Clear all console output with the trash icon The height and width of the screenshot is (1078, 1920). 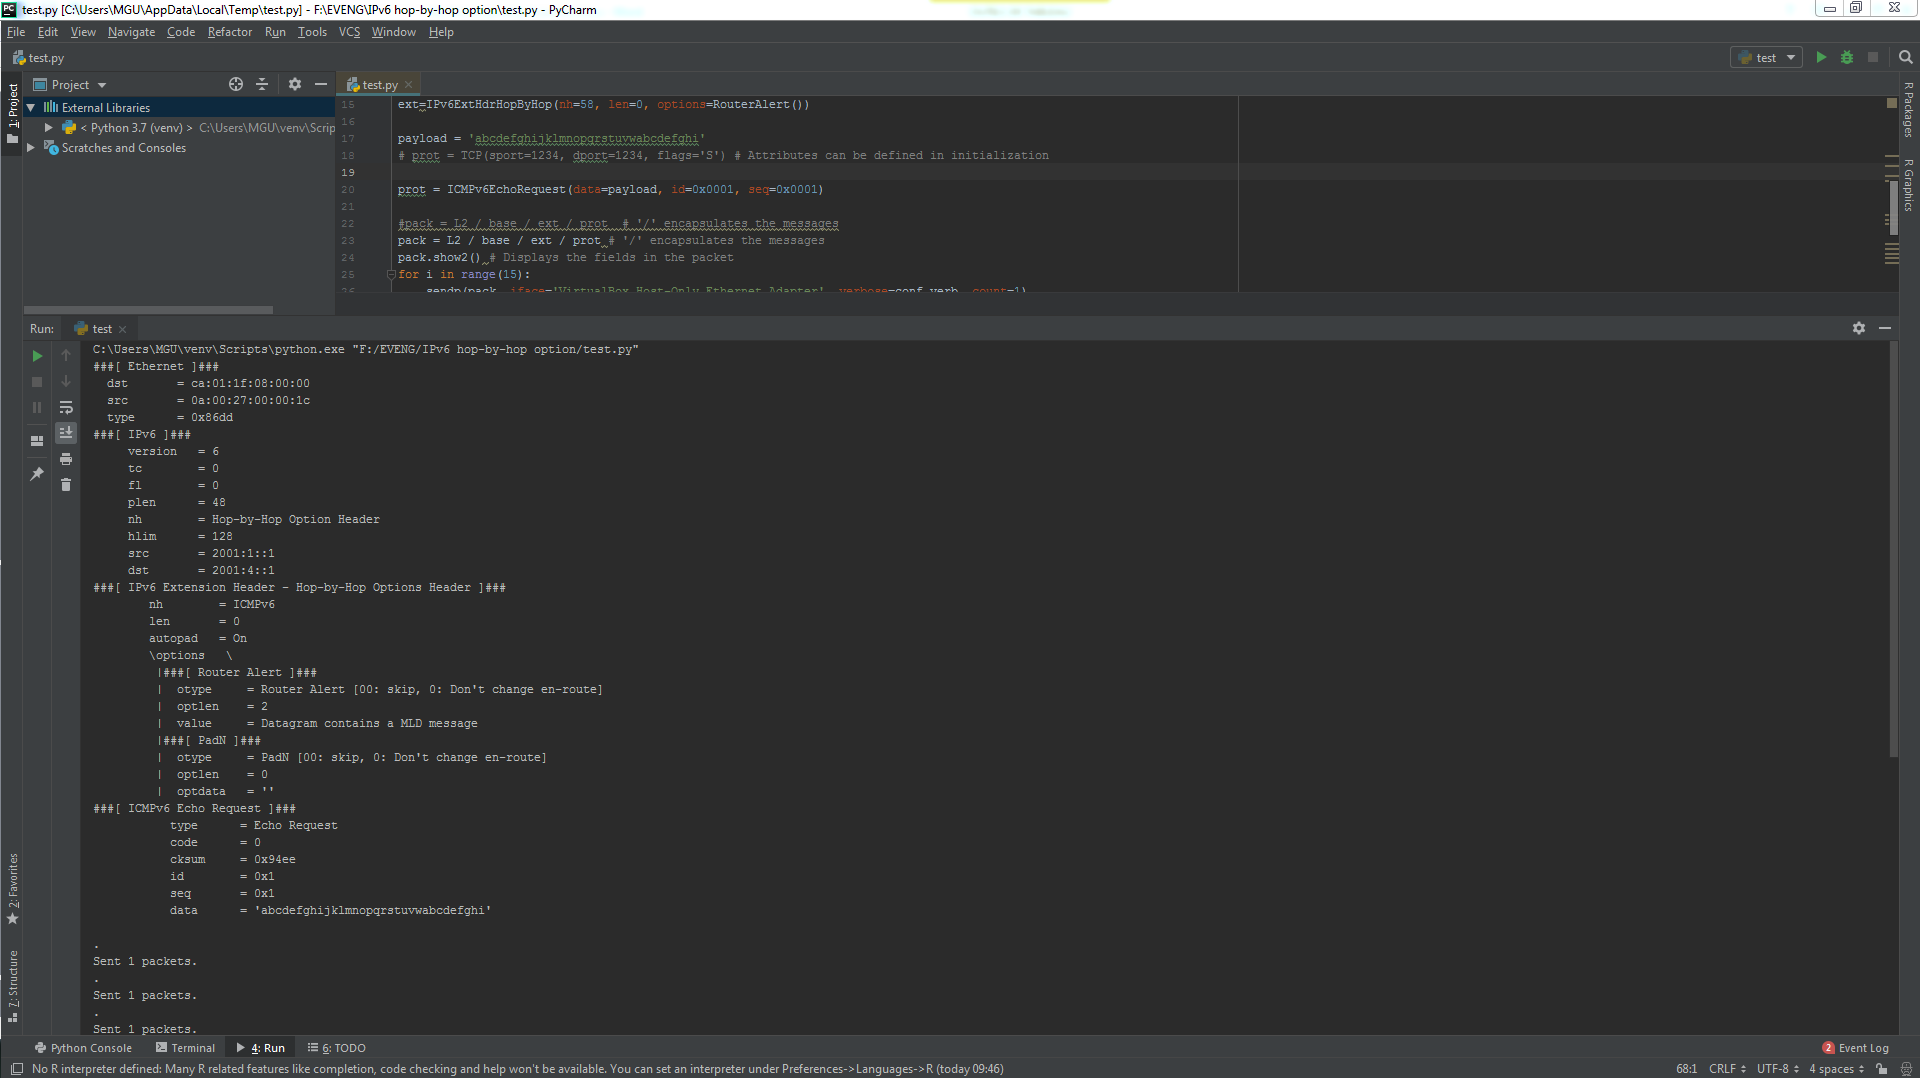coord(66,485)
